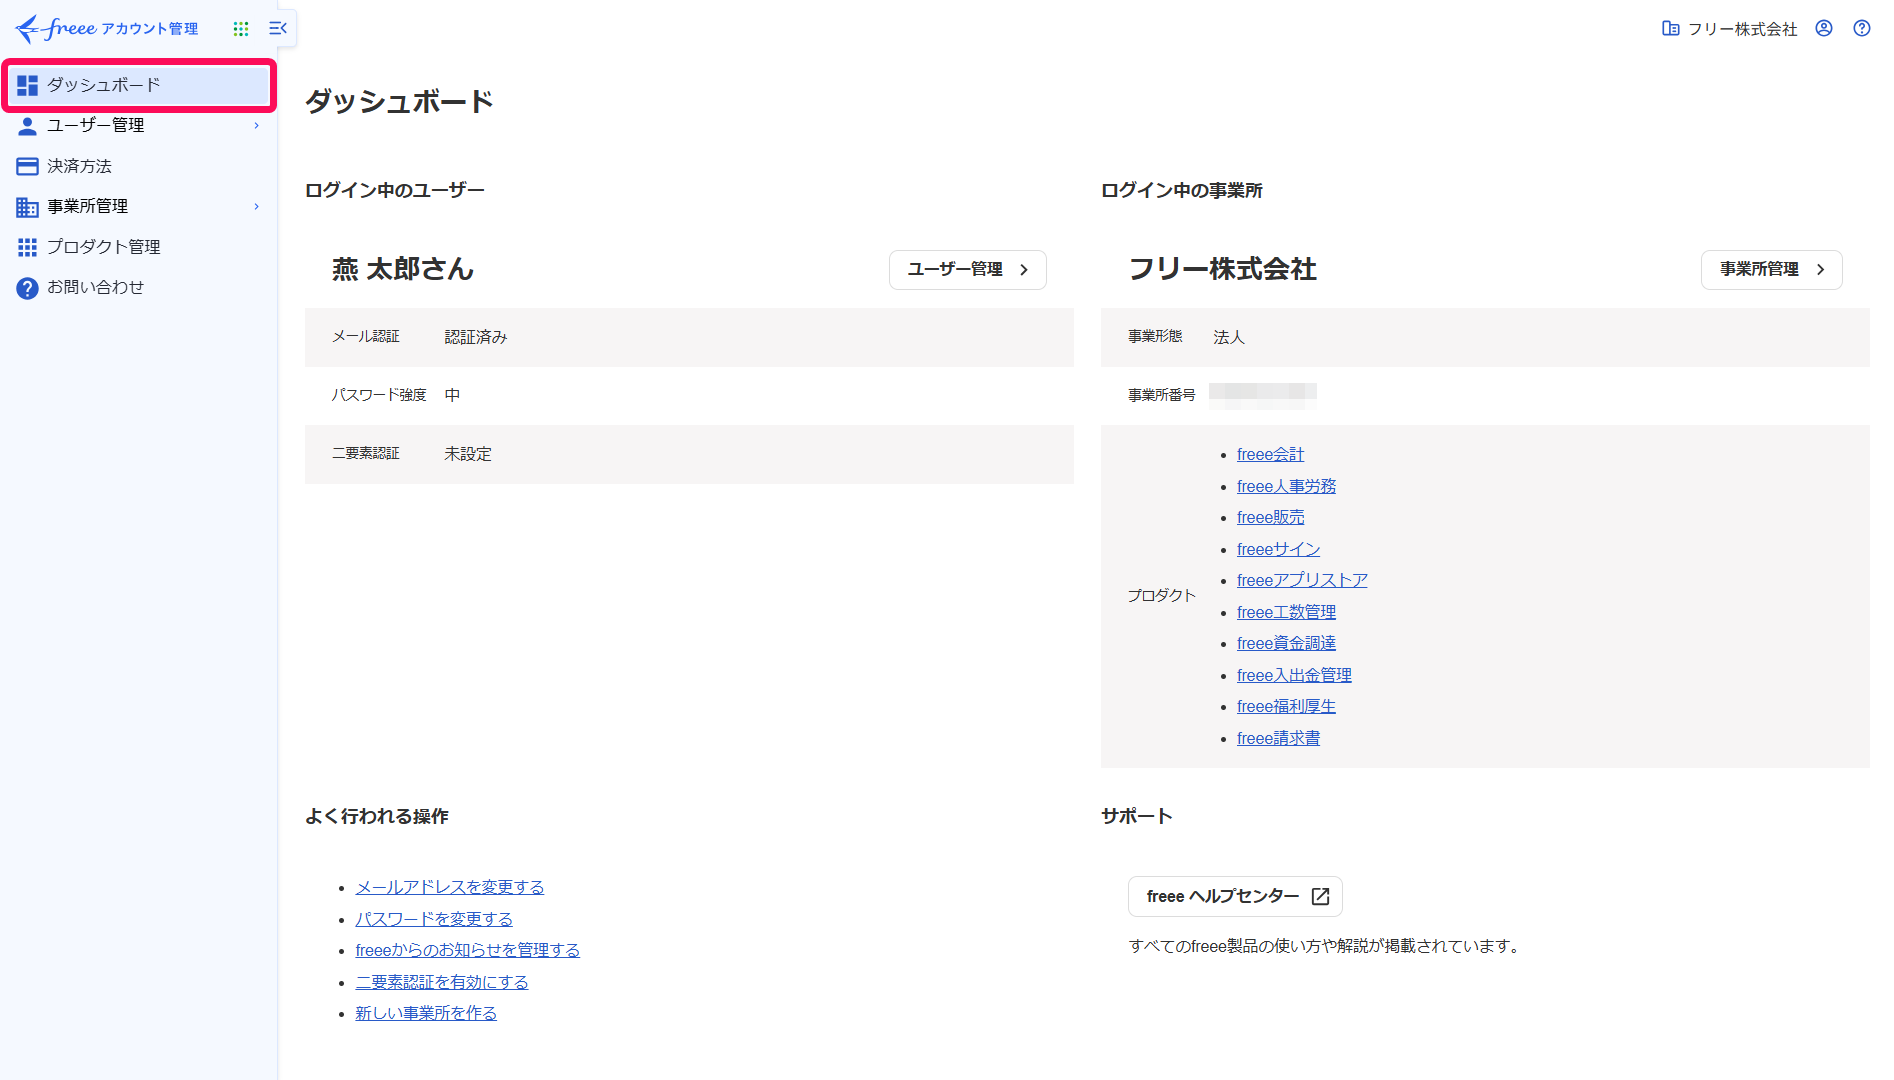
Task: Click the blurred 事業所番号 value
Action: (1263, 396)
